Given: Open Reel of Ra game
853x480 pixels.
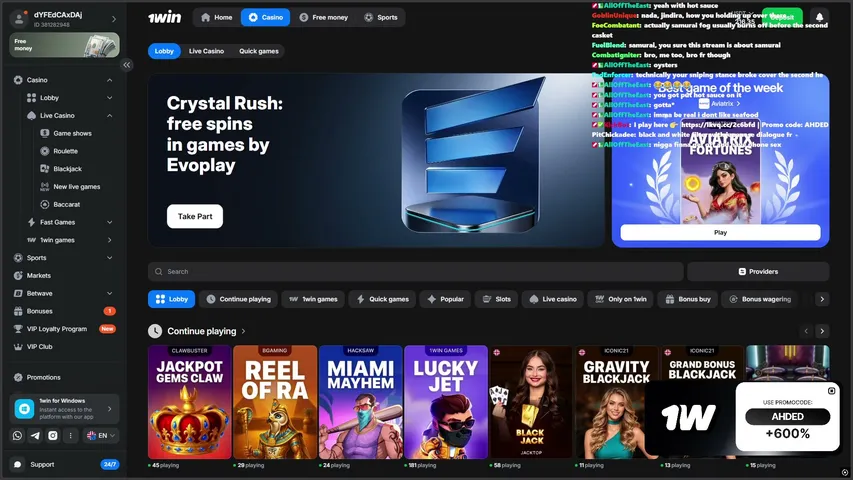Looking at the screenshot, I should coord(275,402).
